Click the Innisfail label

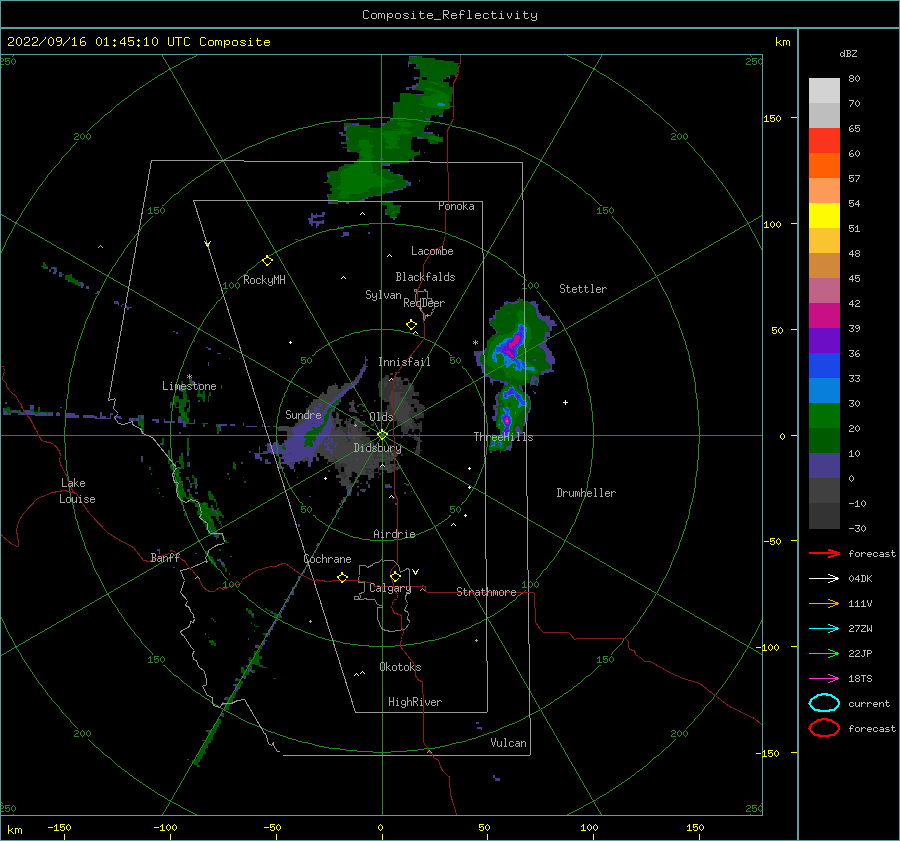(404, 362)
